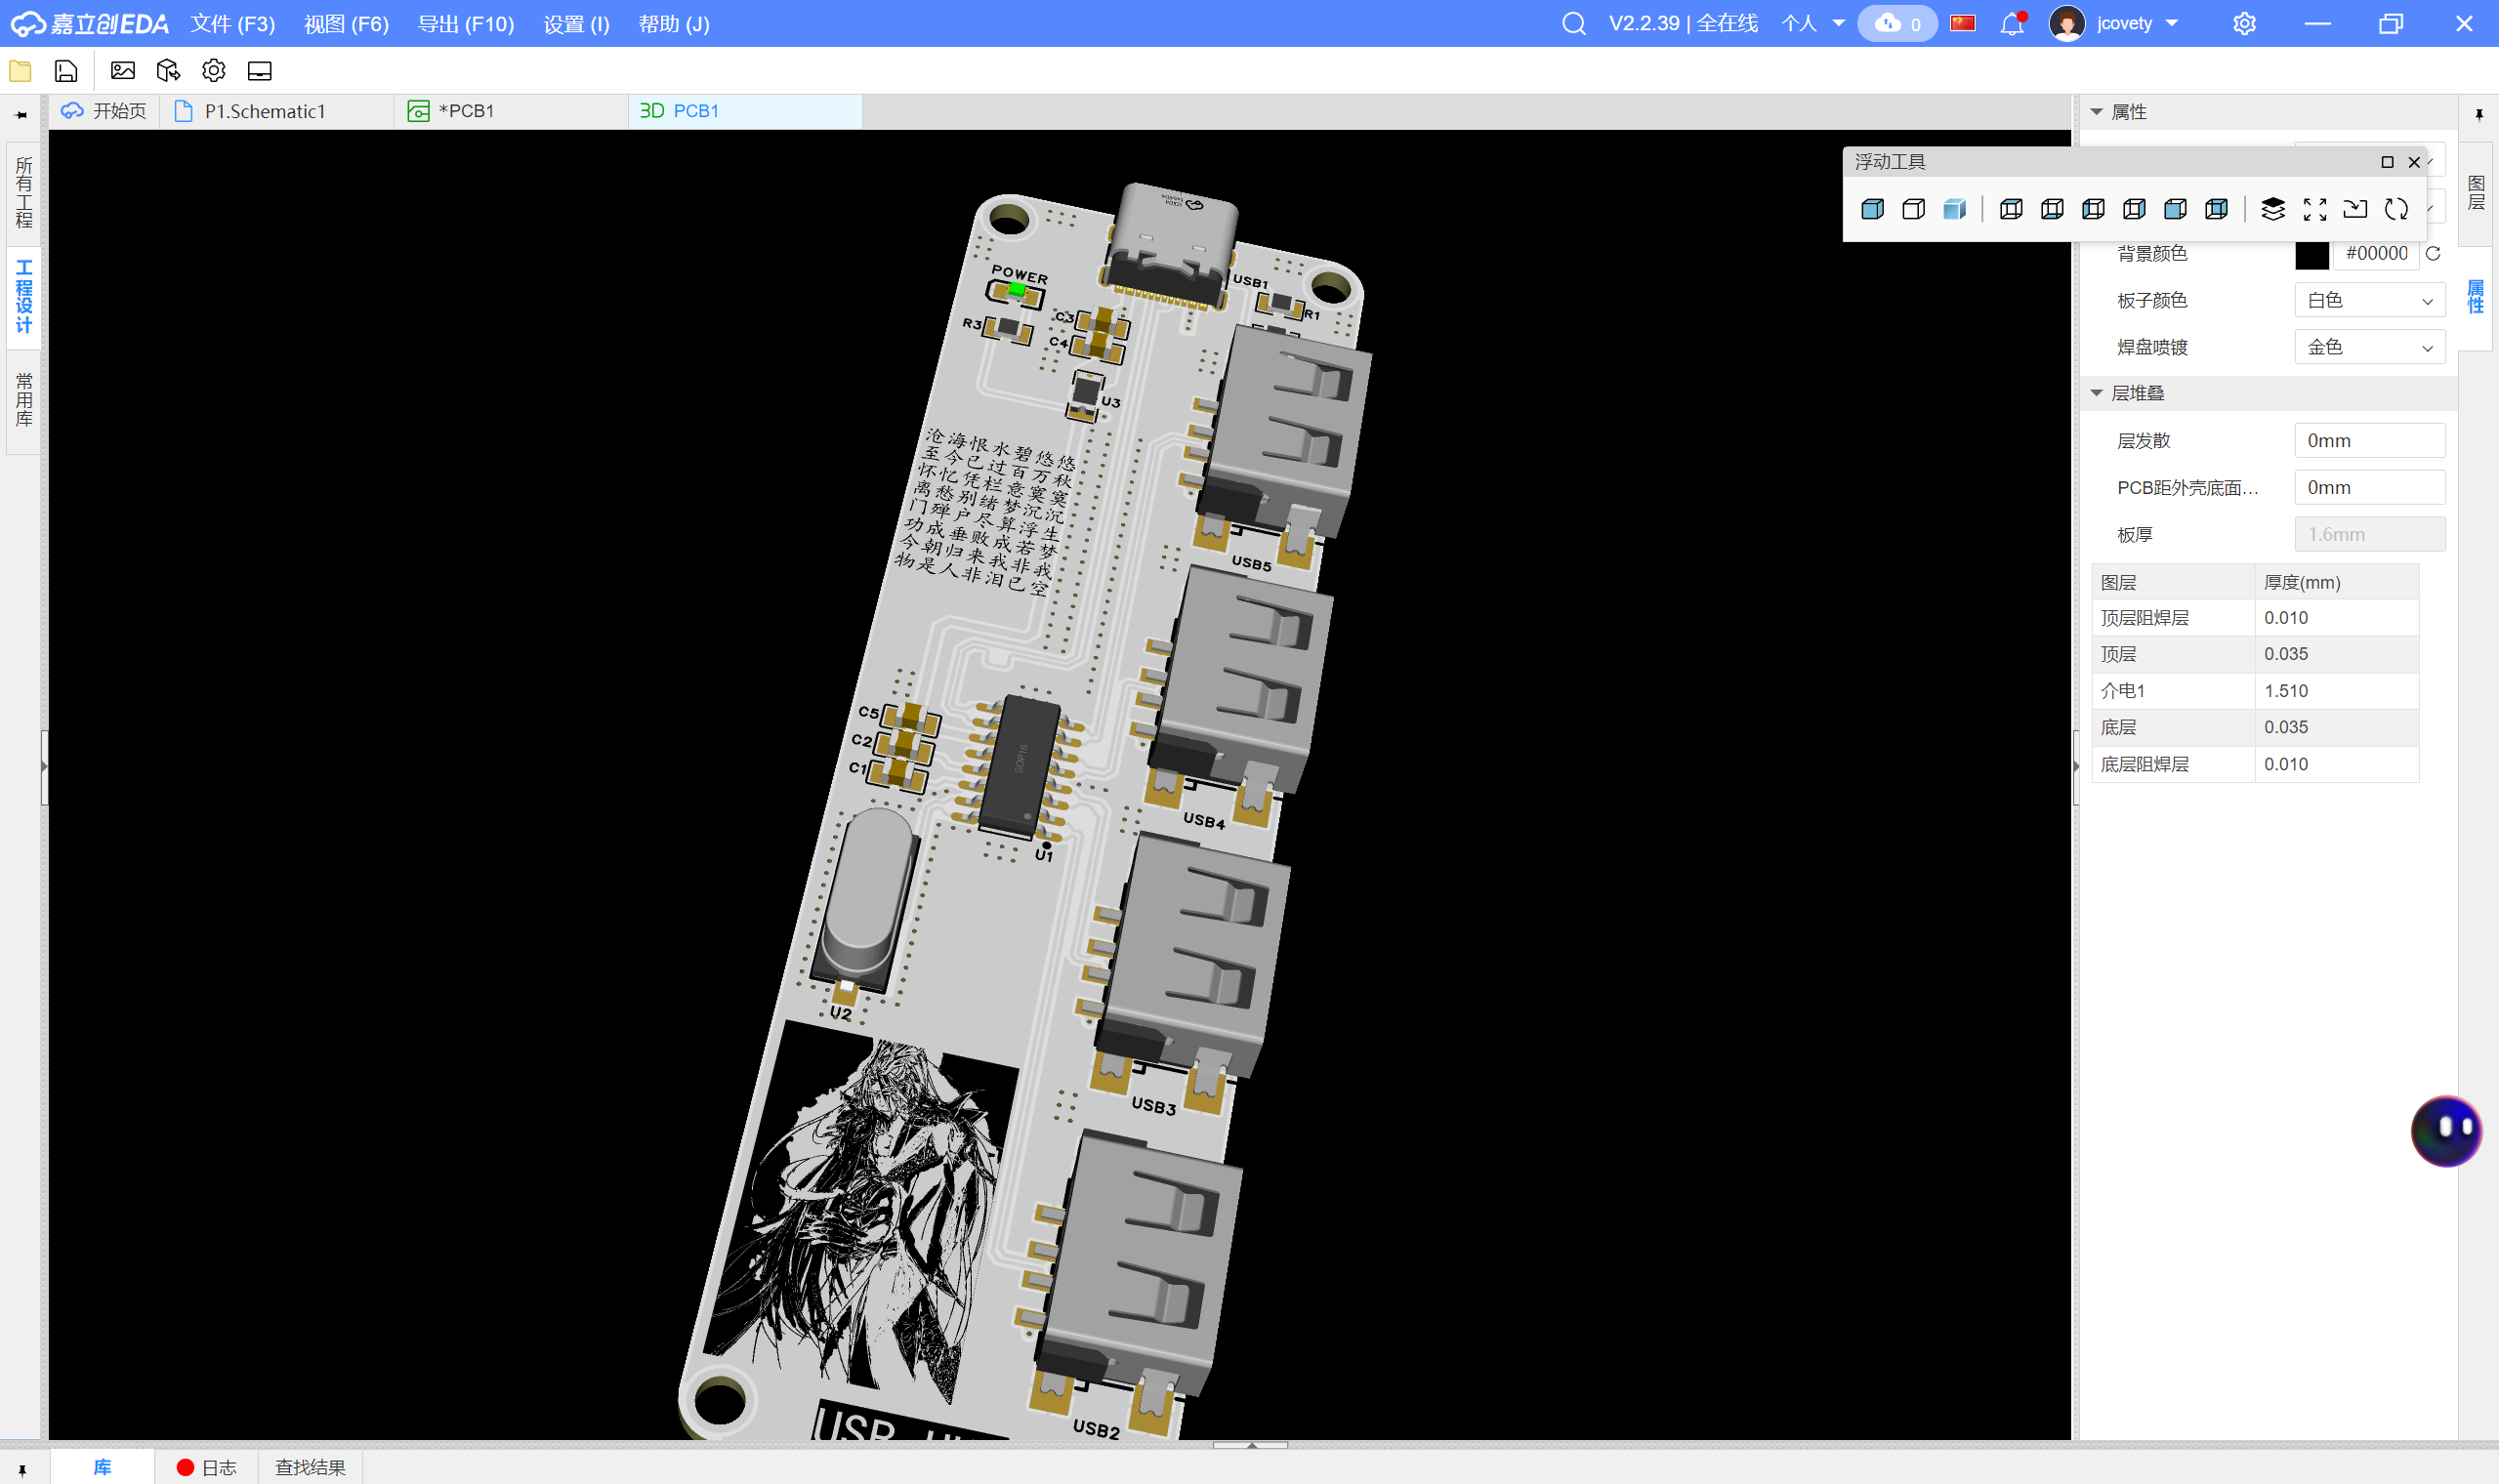Click the rotate view circular arrows icon
The width and height of the screenshot is (2499, 1484).
(2396, 209)
